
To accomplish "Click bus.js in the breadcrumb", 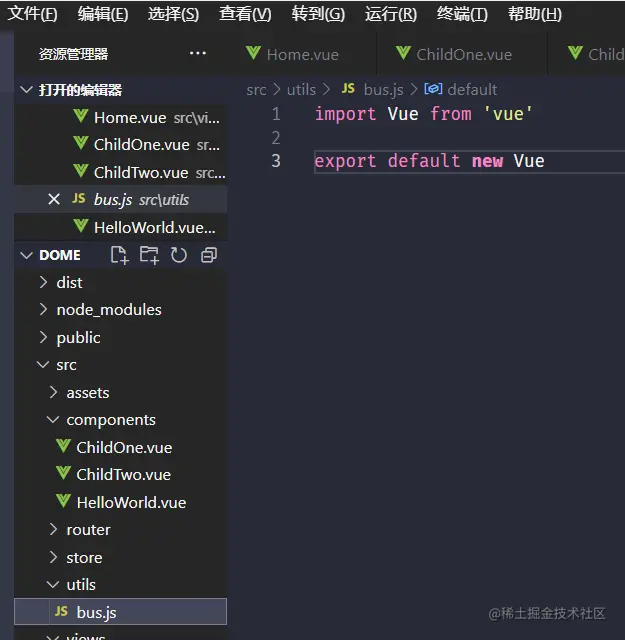I will click(x=383, y=89).
